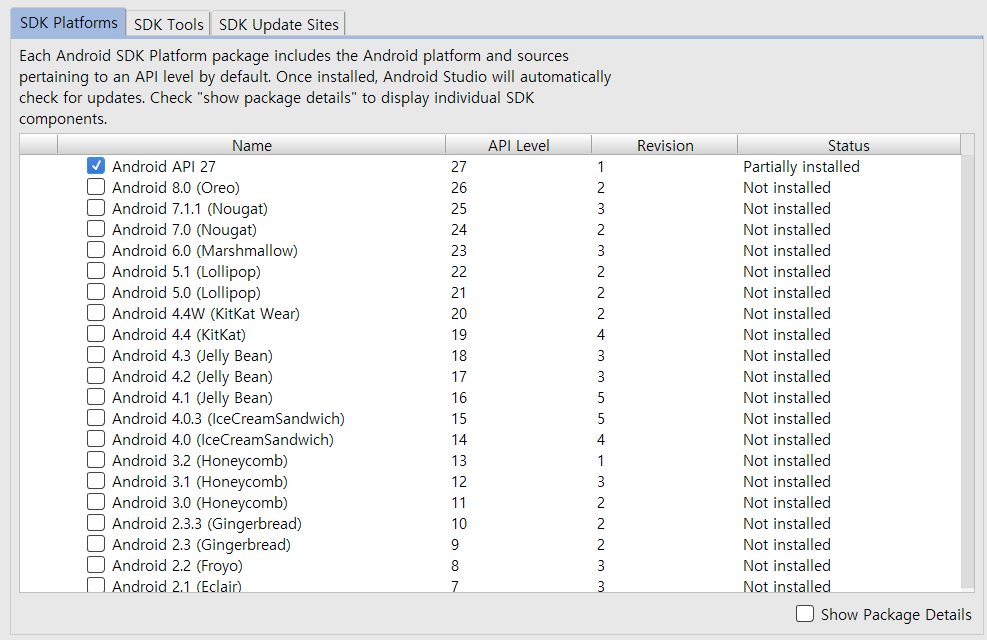987x640 pixels.
Task: Open the SDK Update Sites tab
Action: click(278, 25)
